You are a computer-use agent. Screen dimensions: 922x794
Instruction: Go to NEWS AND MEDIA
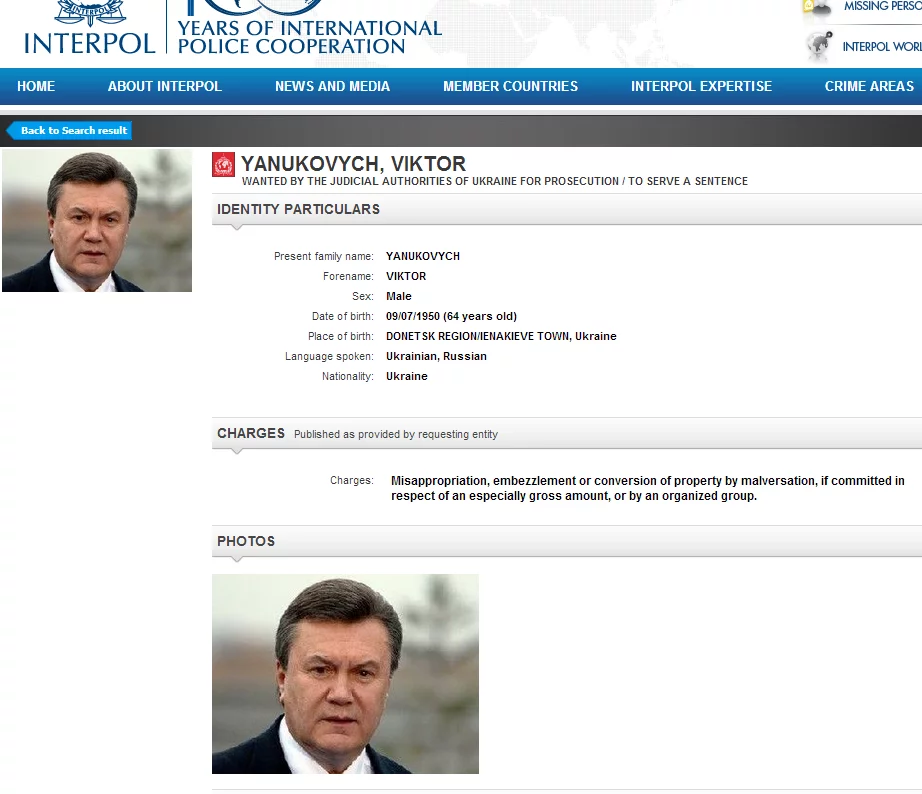tap(332, 86)
